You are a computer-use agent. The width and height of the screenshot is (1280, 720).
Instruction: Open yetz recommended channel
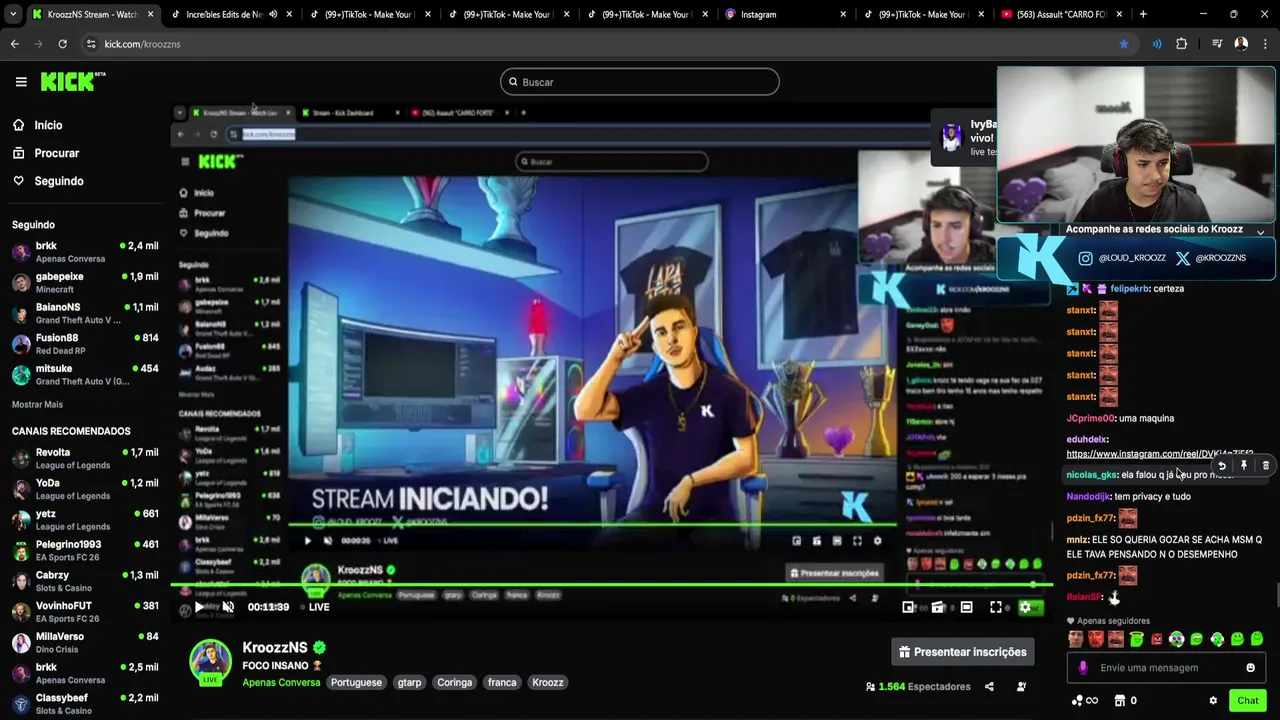tap(85, 520)
